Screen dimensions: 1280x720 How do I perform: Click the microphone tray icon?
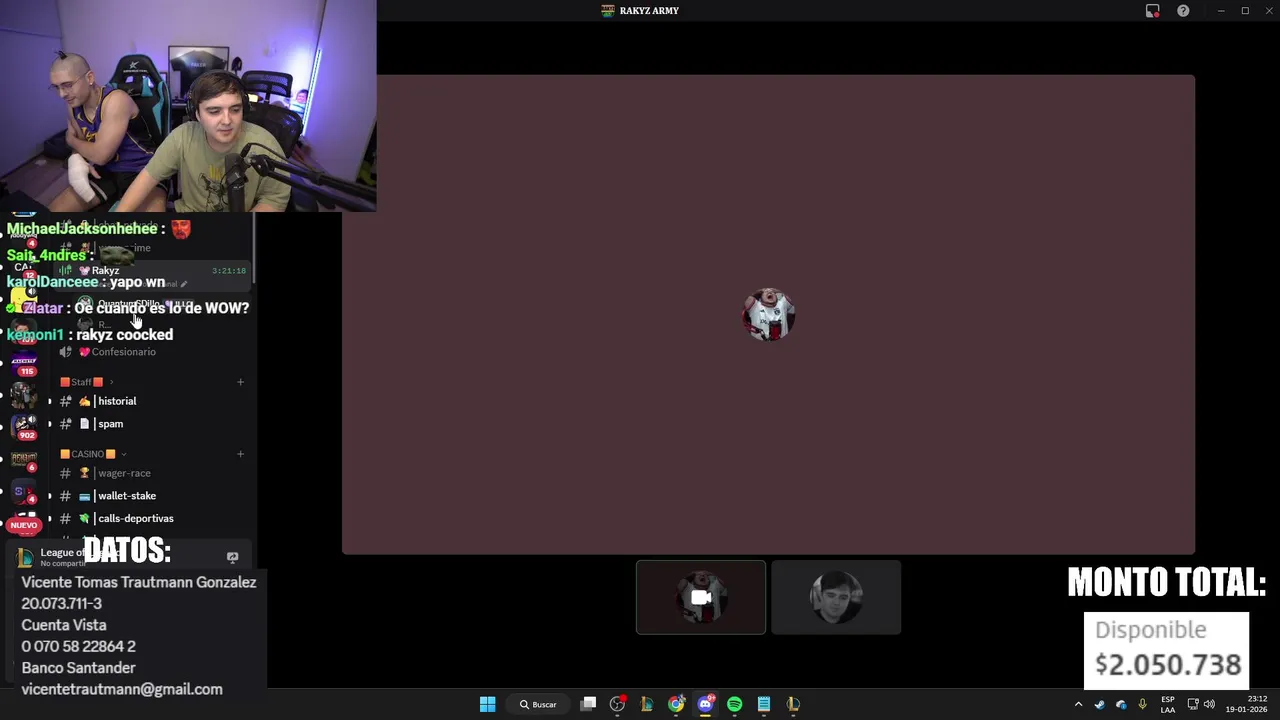(1142, 704)
